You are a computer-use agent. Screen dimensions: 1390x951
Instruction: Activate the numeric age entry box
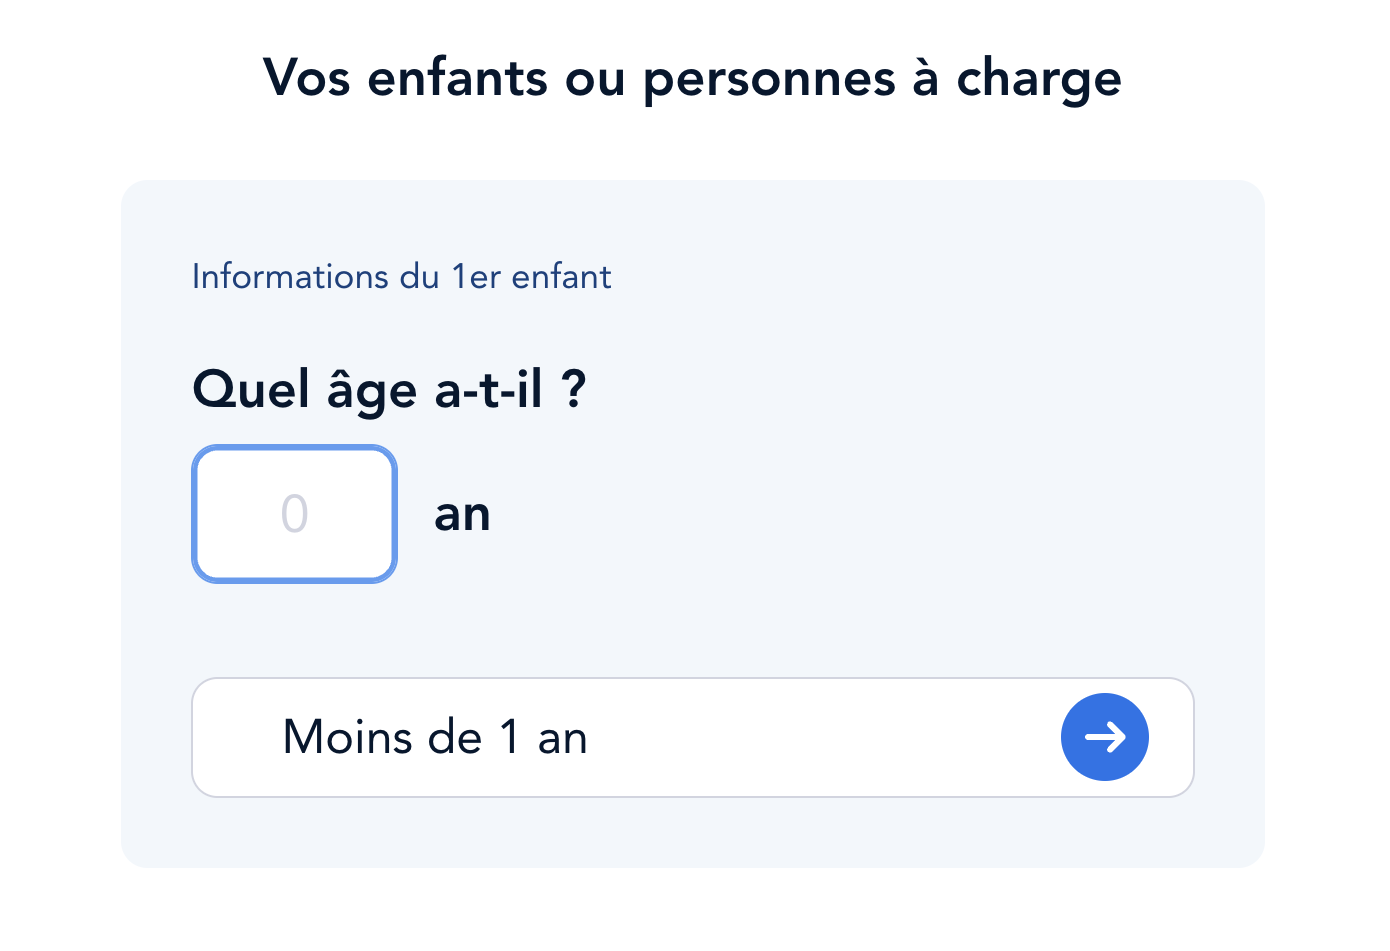click(295, 514)
